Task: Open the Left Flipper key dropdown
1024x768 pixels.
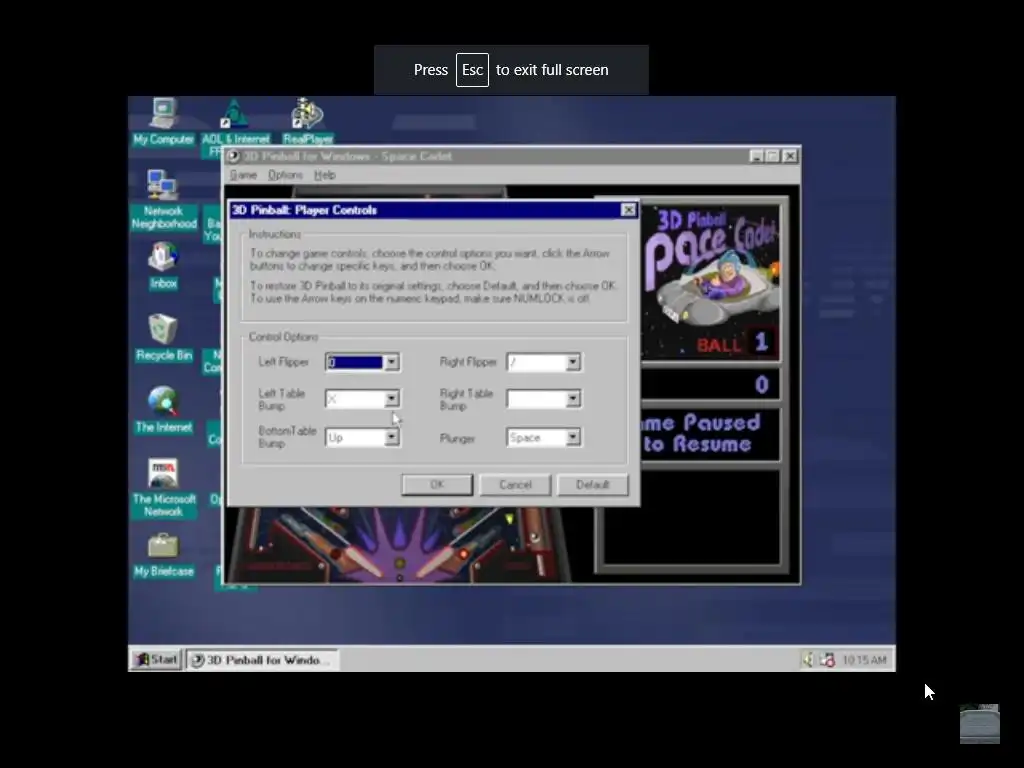Action: click(392, 362)
